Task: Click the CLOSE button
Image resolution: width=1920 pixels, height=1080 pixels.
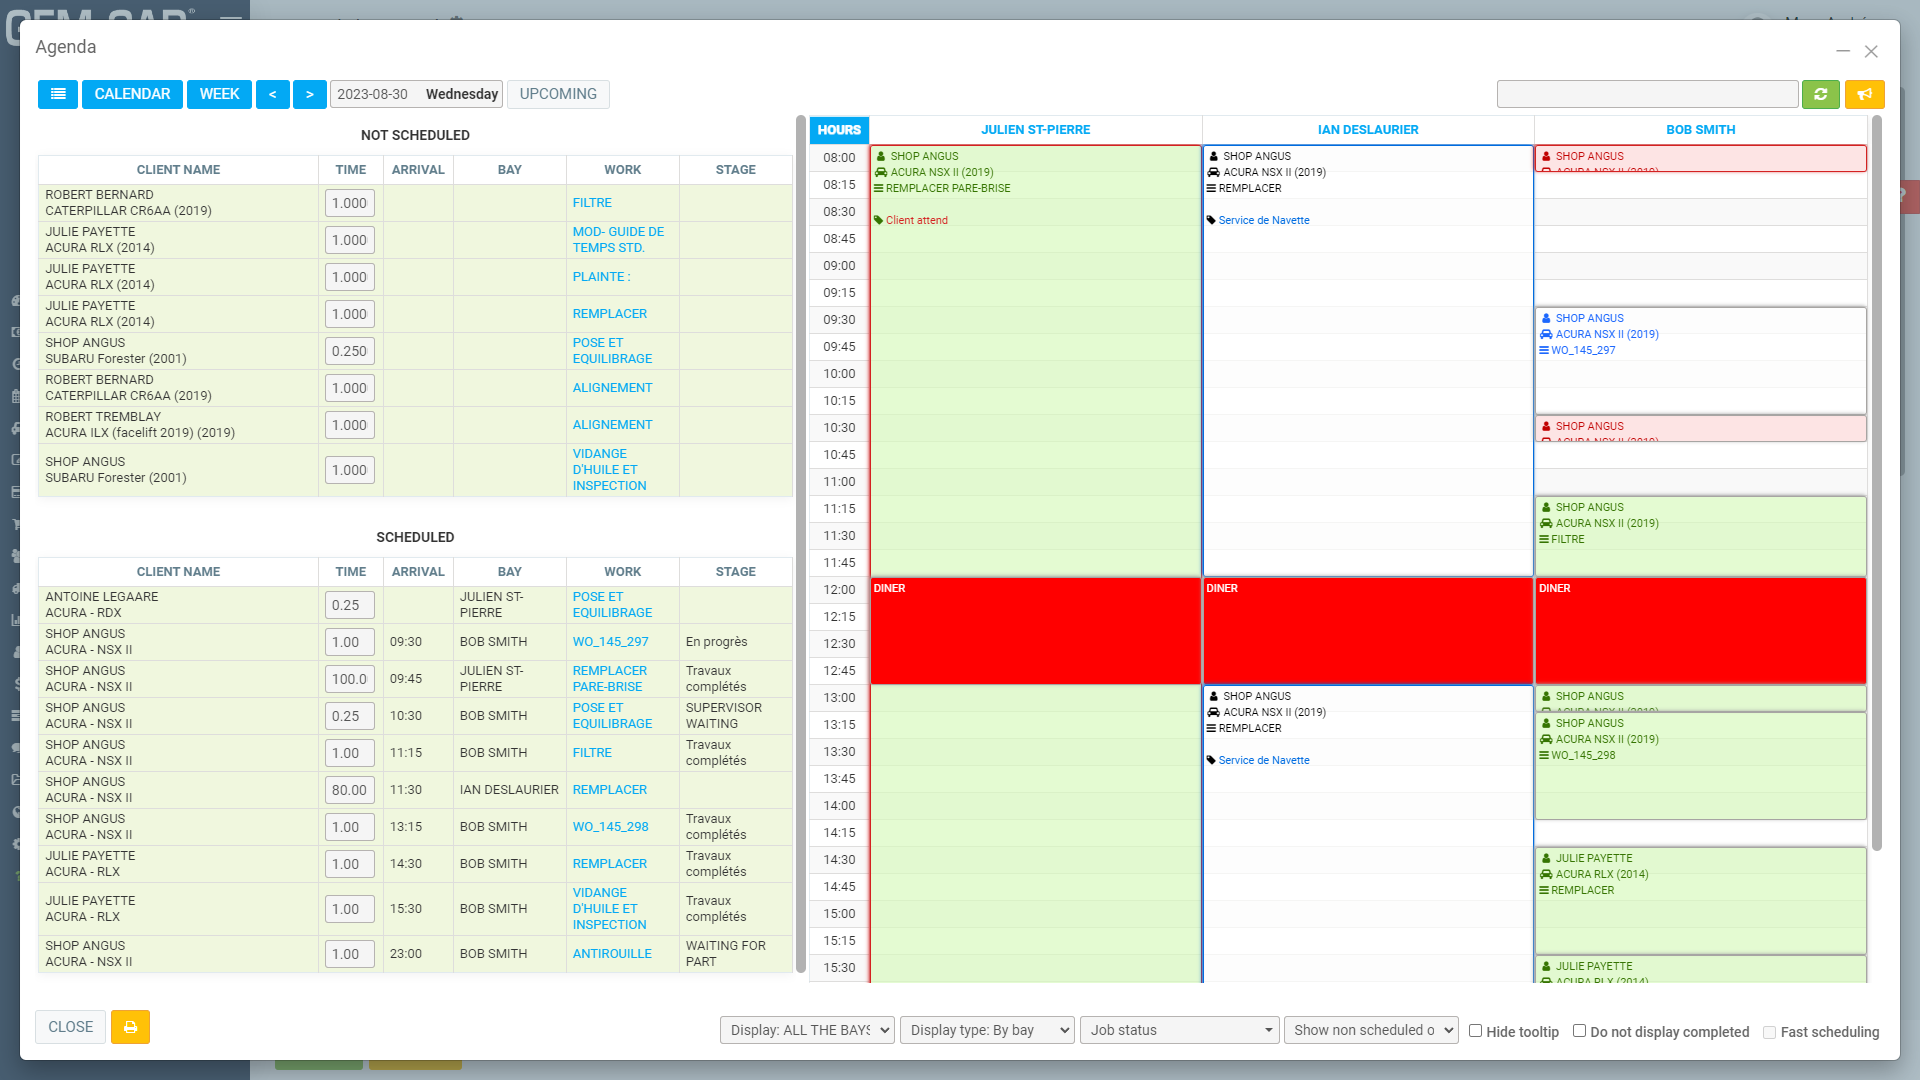Action: 70,1027
